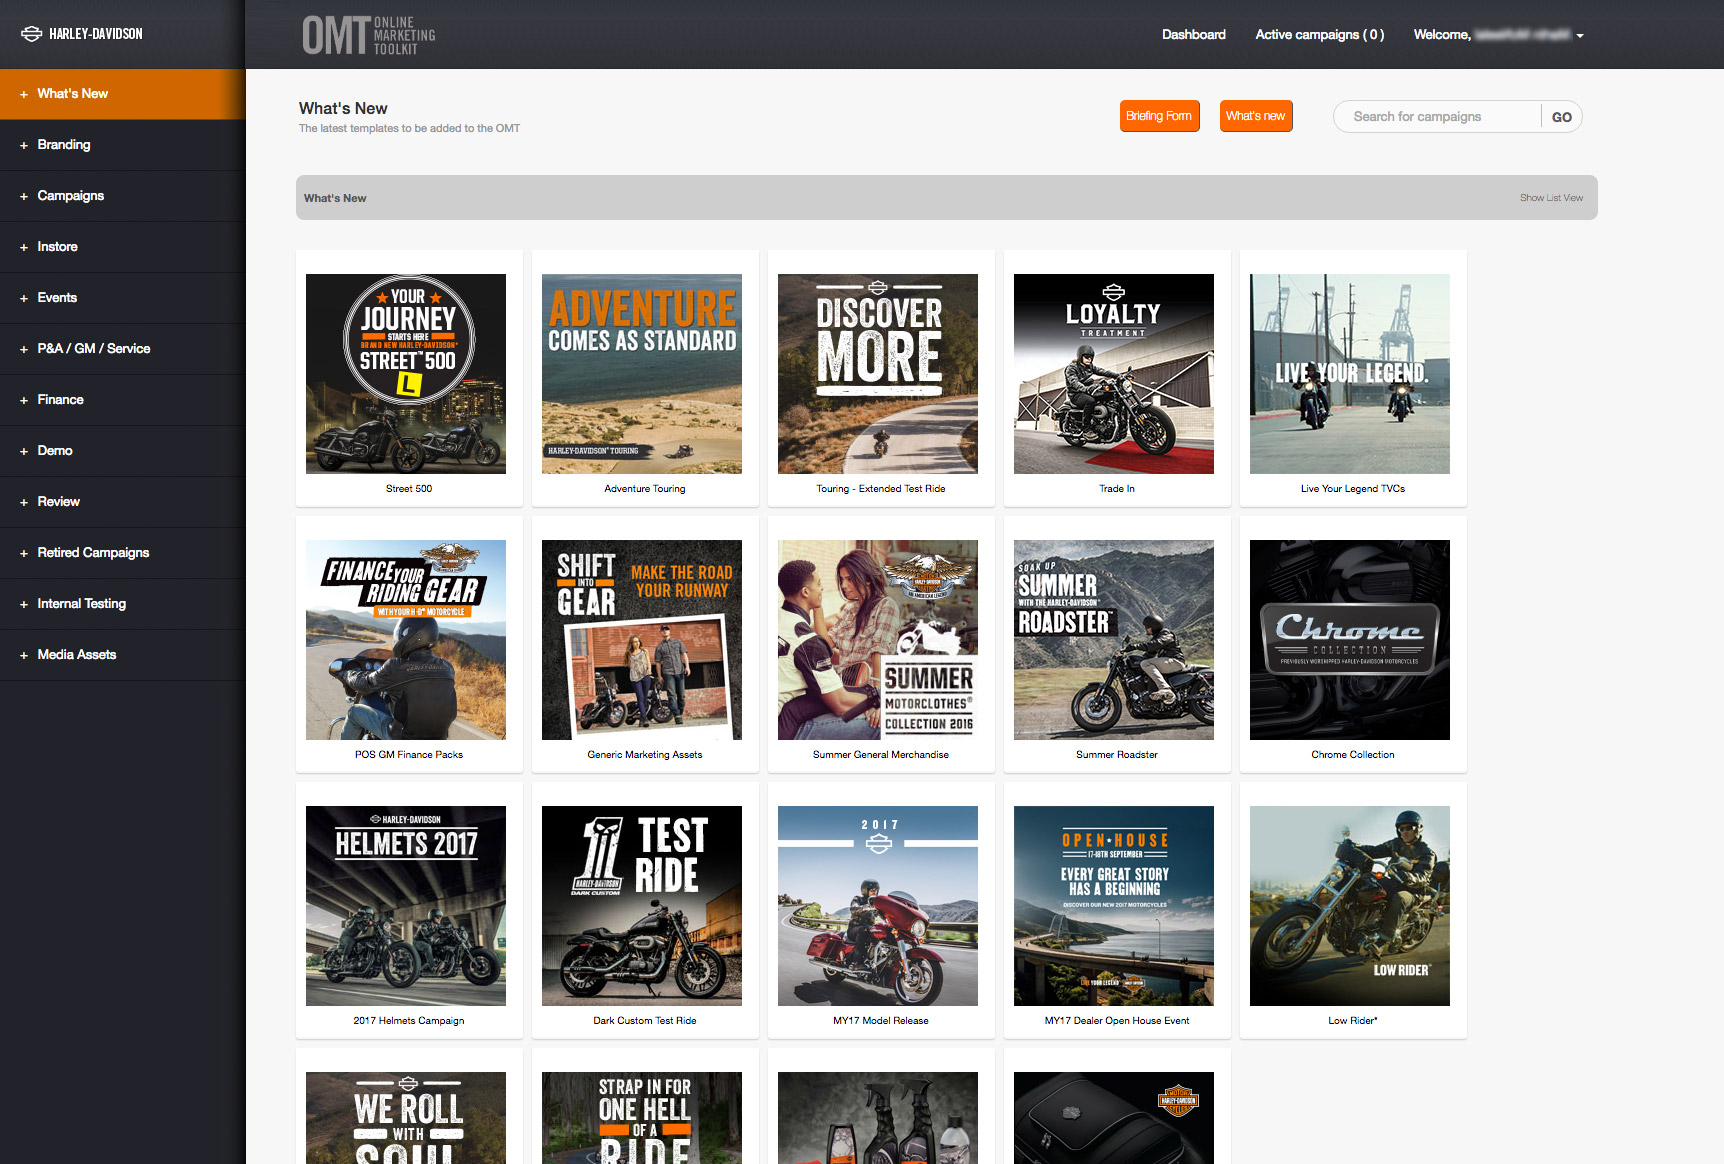Focus the Search for campaigns field
Image resolution: width=1724 pixels, height=1164 pixels.
pyautogui.click(x=1438, y=117)
